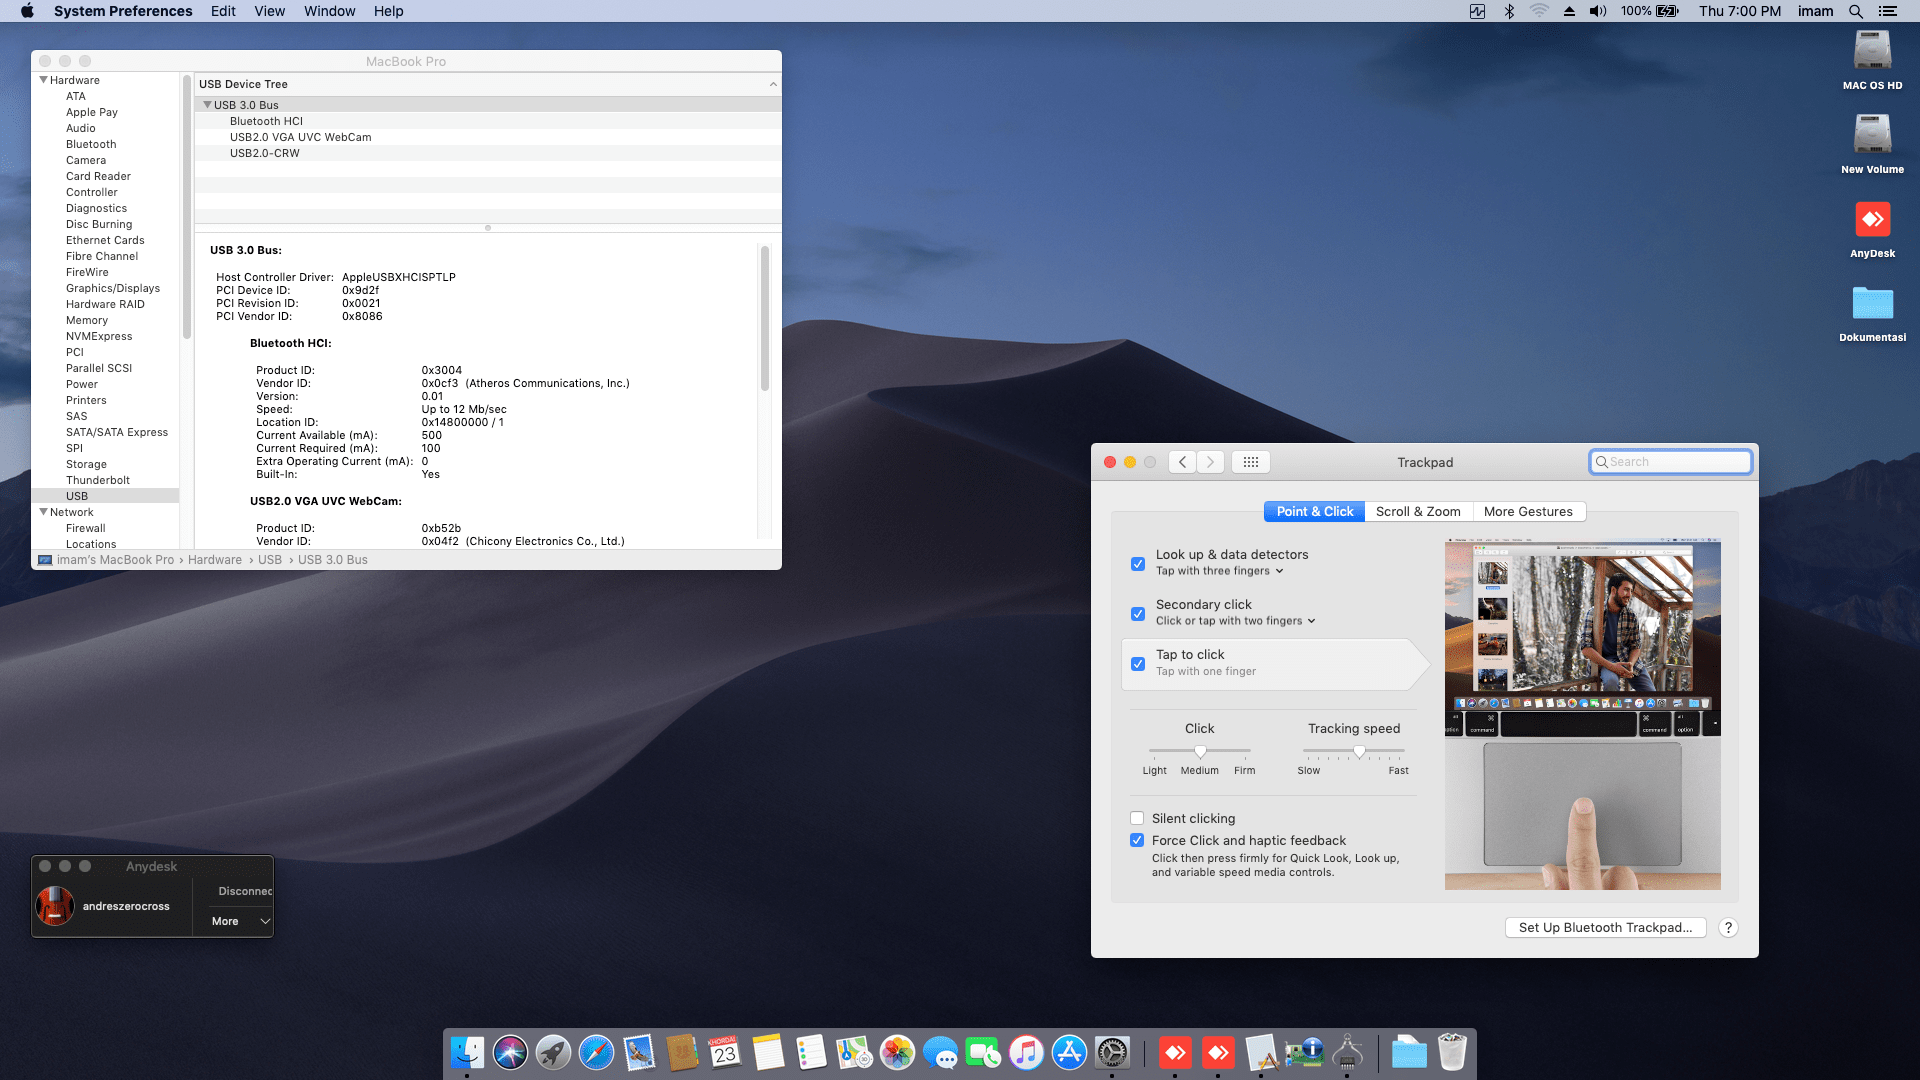
Task: Click the Search field in Trackpad window
Action: [1670, 462]
